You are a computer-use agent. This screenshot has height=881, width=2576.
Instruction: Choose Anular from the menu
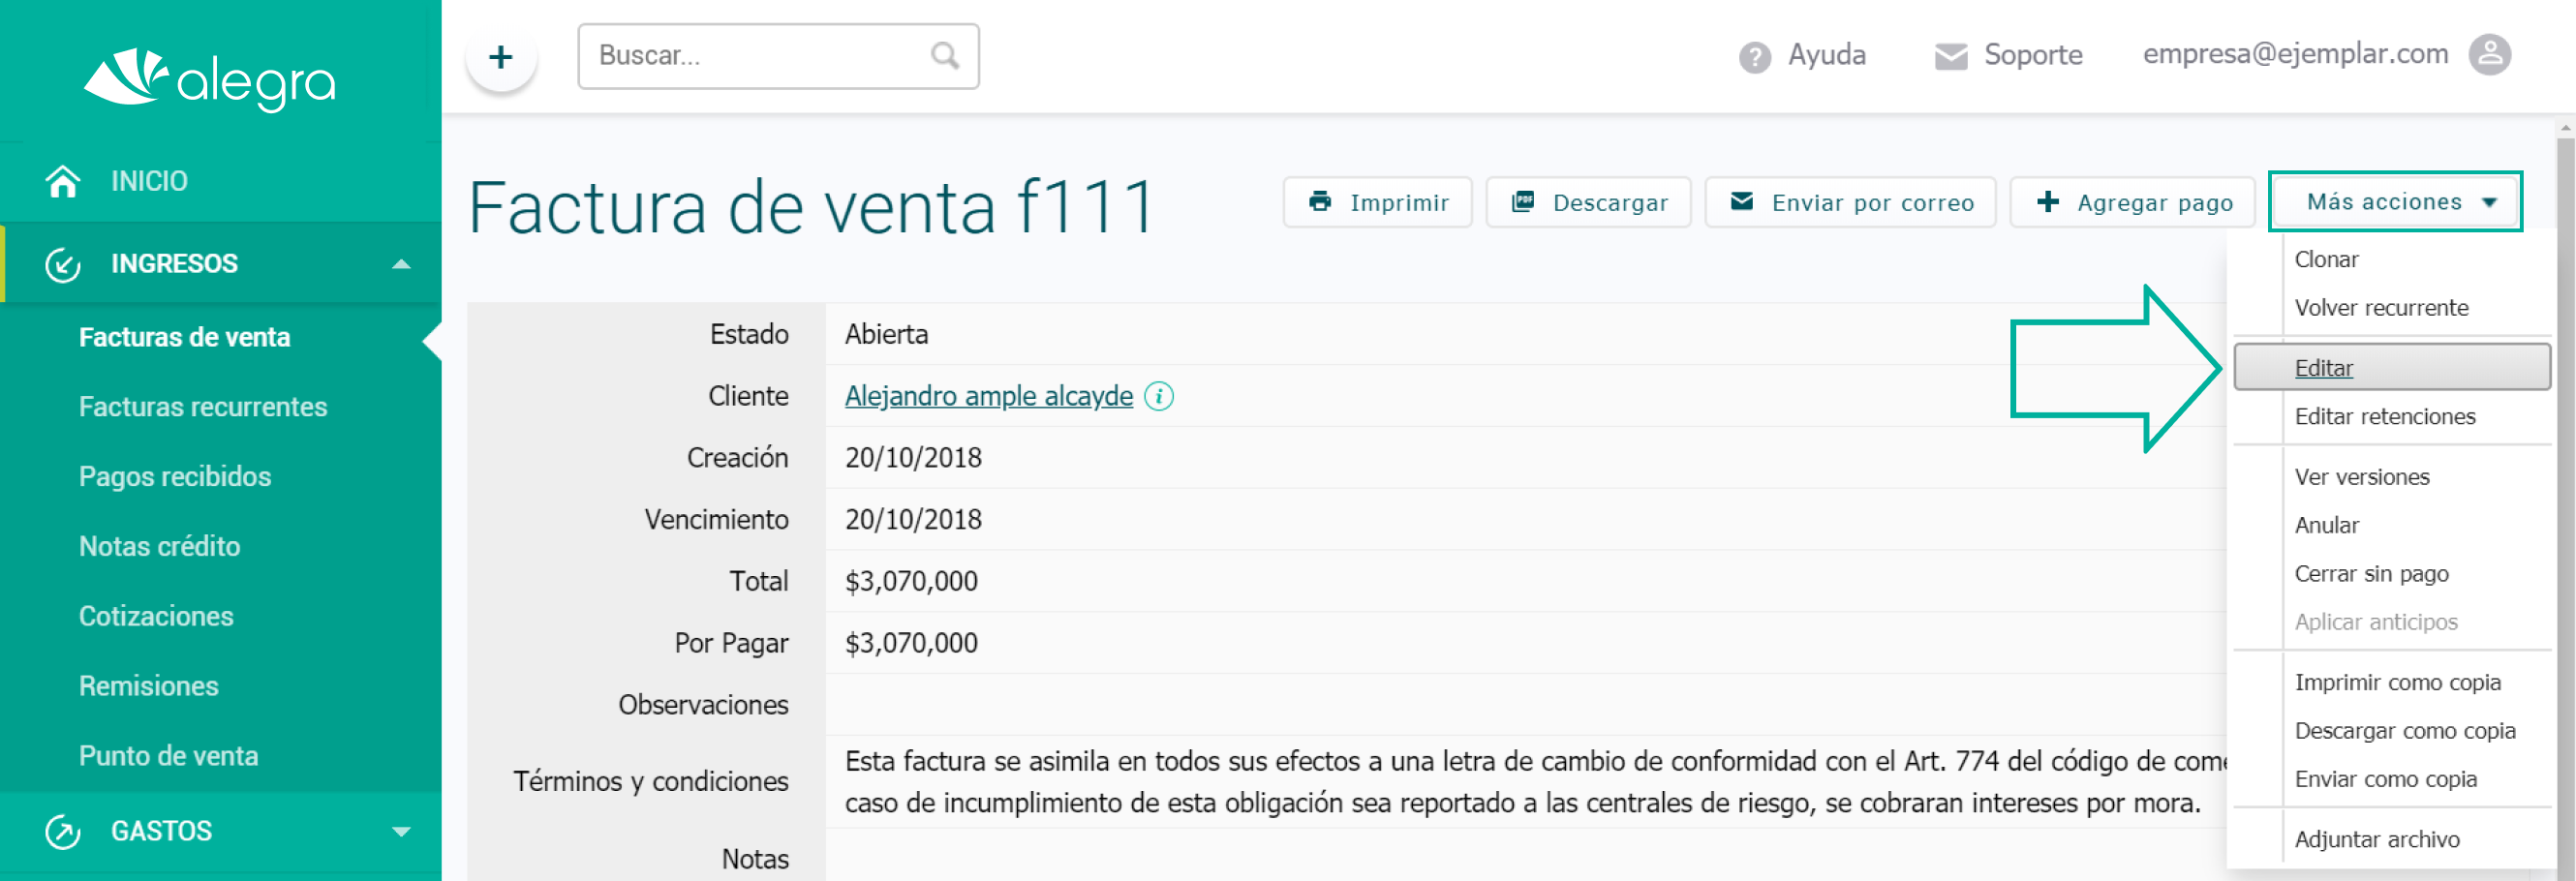pyautogui.click(x=2326, y=526)
